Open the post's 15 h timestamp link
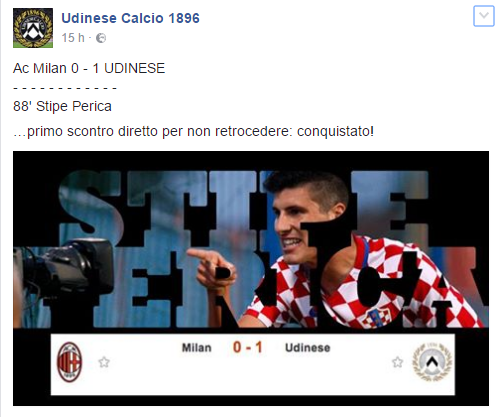 [73, 38]
